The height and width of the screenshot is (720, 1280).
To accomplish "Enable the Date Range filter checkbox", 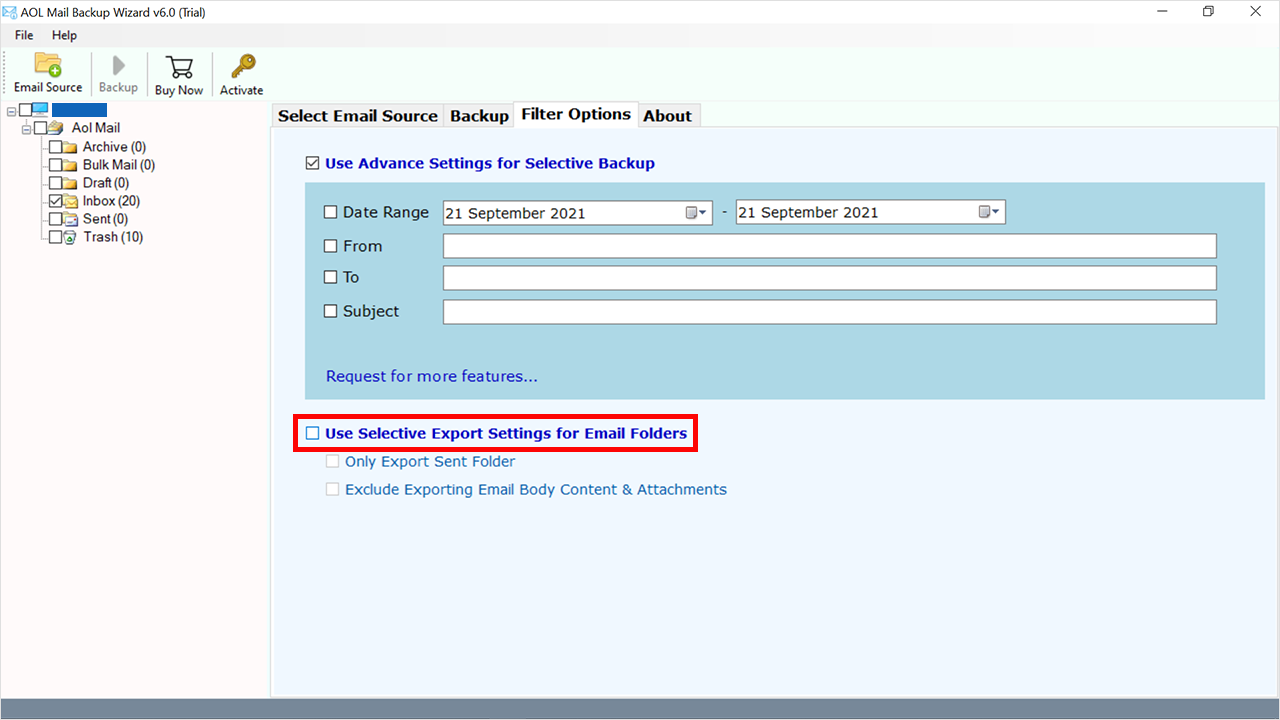I will 331,212.
